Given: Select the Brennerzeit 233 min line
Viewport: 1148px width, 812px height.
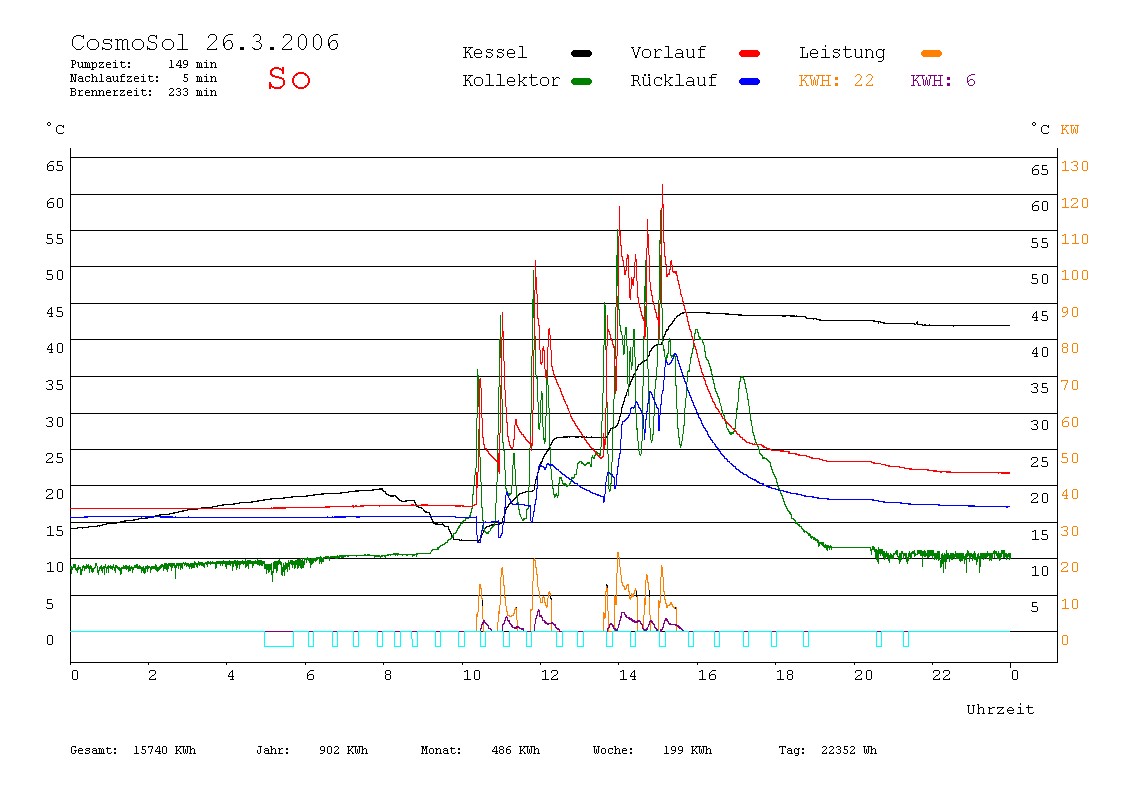Looking at the screenshot, I should [x=144, y=92].
